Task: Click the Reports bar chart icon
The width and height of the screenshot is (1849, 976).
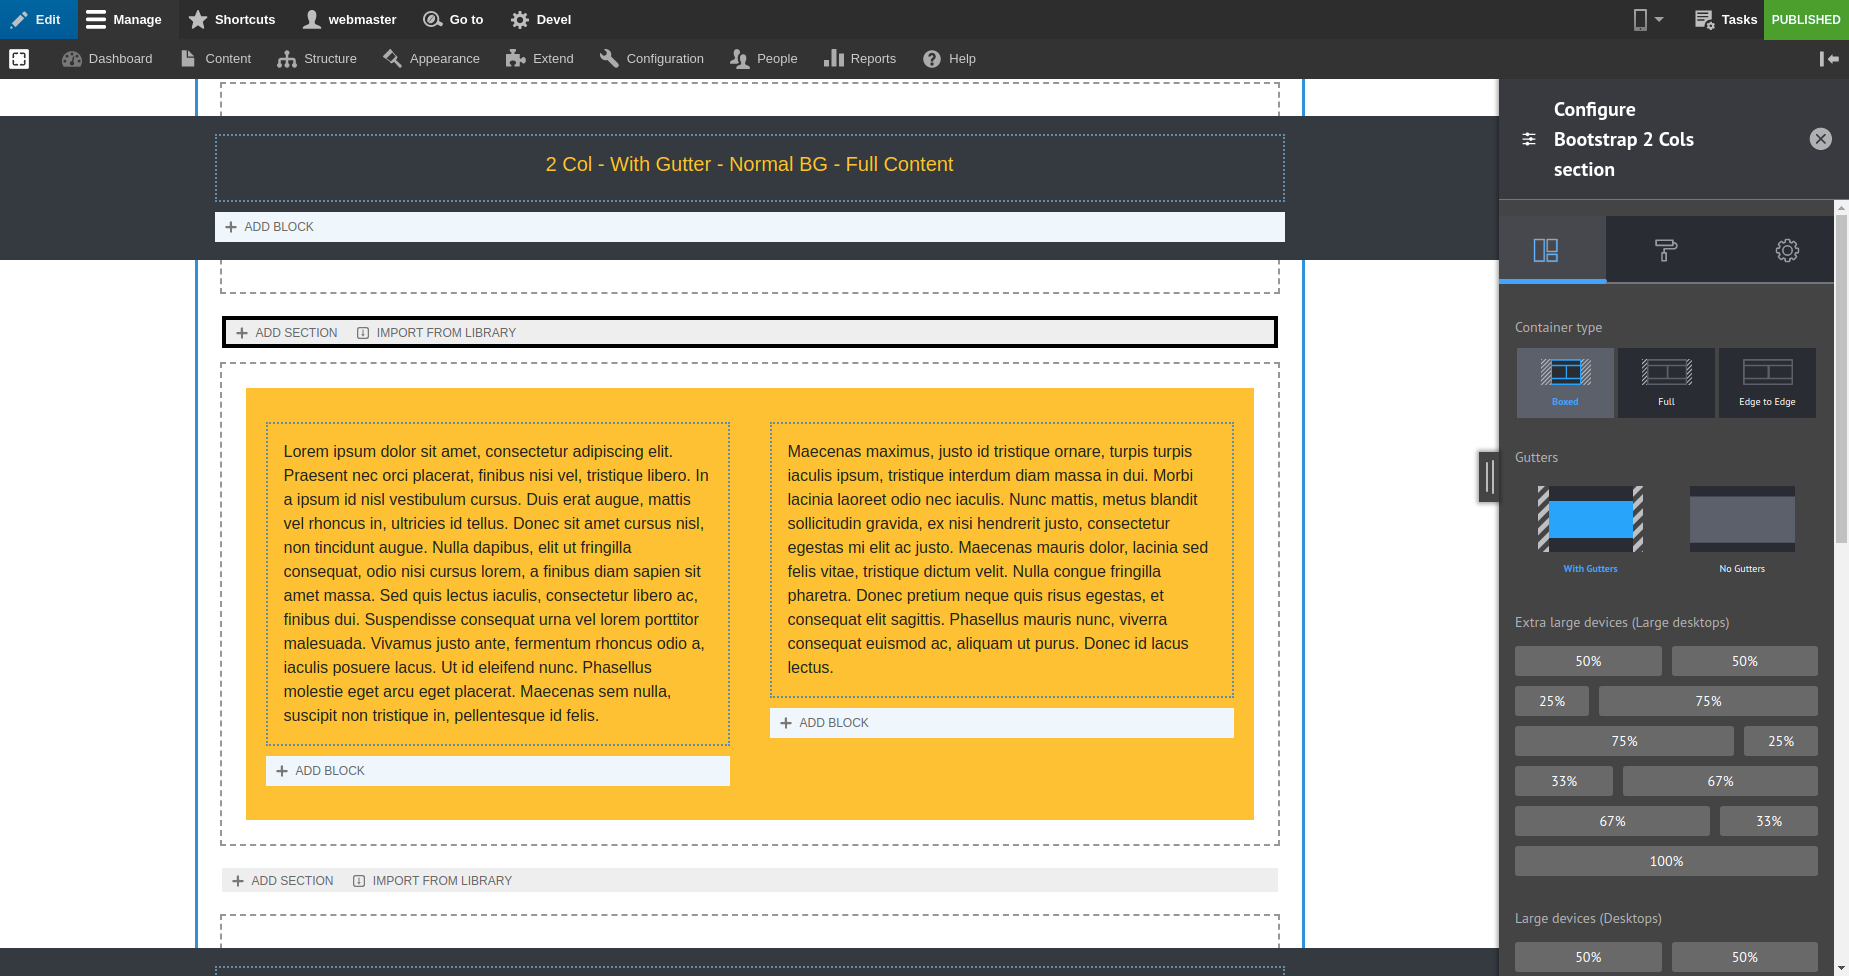Action: [836, 58]
